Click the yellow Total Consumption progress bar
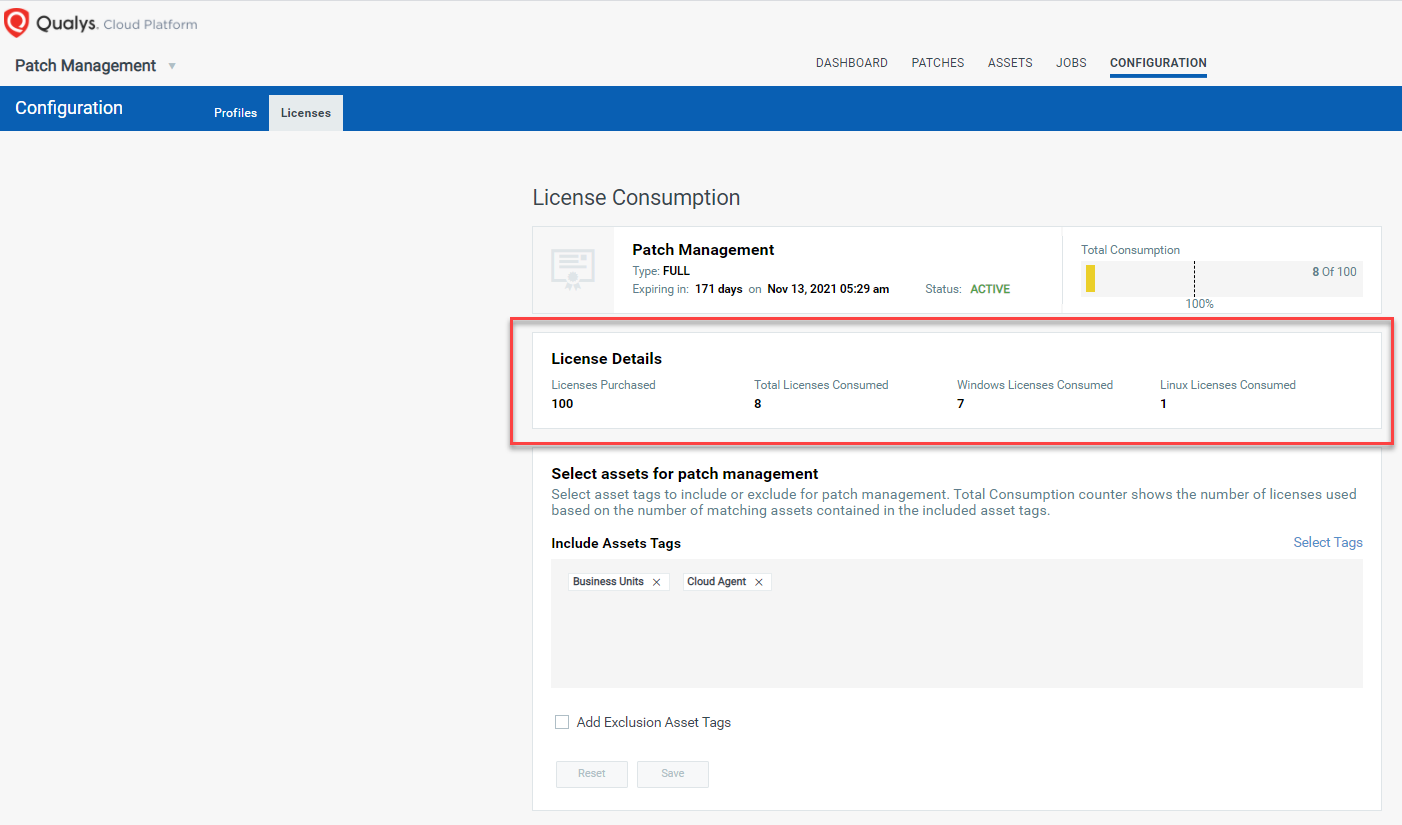 click(1090, 279)
